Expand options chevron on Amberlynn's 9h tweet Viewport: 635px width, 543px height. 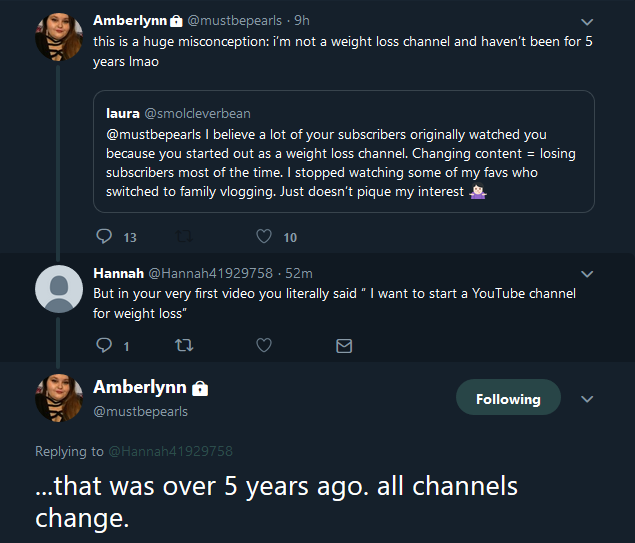pos(587,22)
